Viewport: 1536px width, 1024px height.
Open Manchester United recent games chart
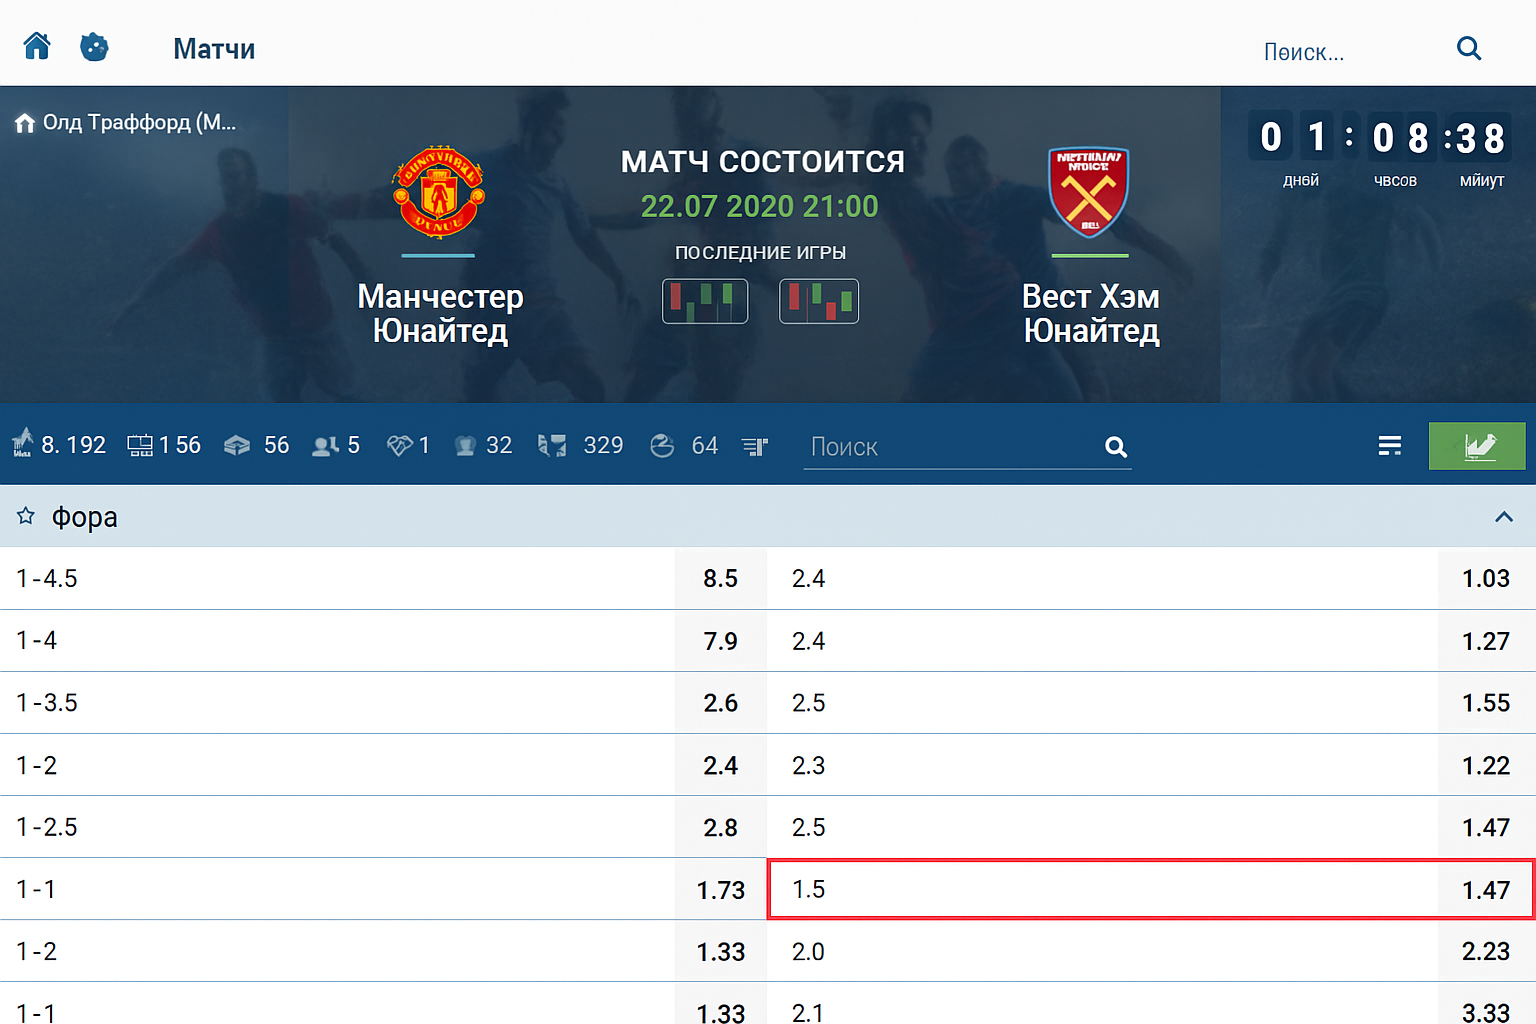click(x=705, y=301)
